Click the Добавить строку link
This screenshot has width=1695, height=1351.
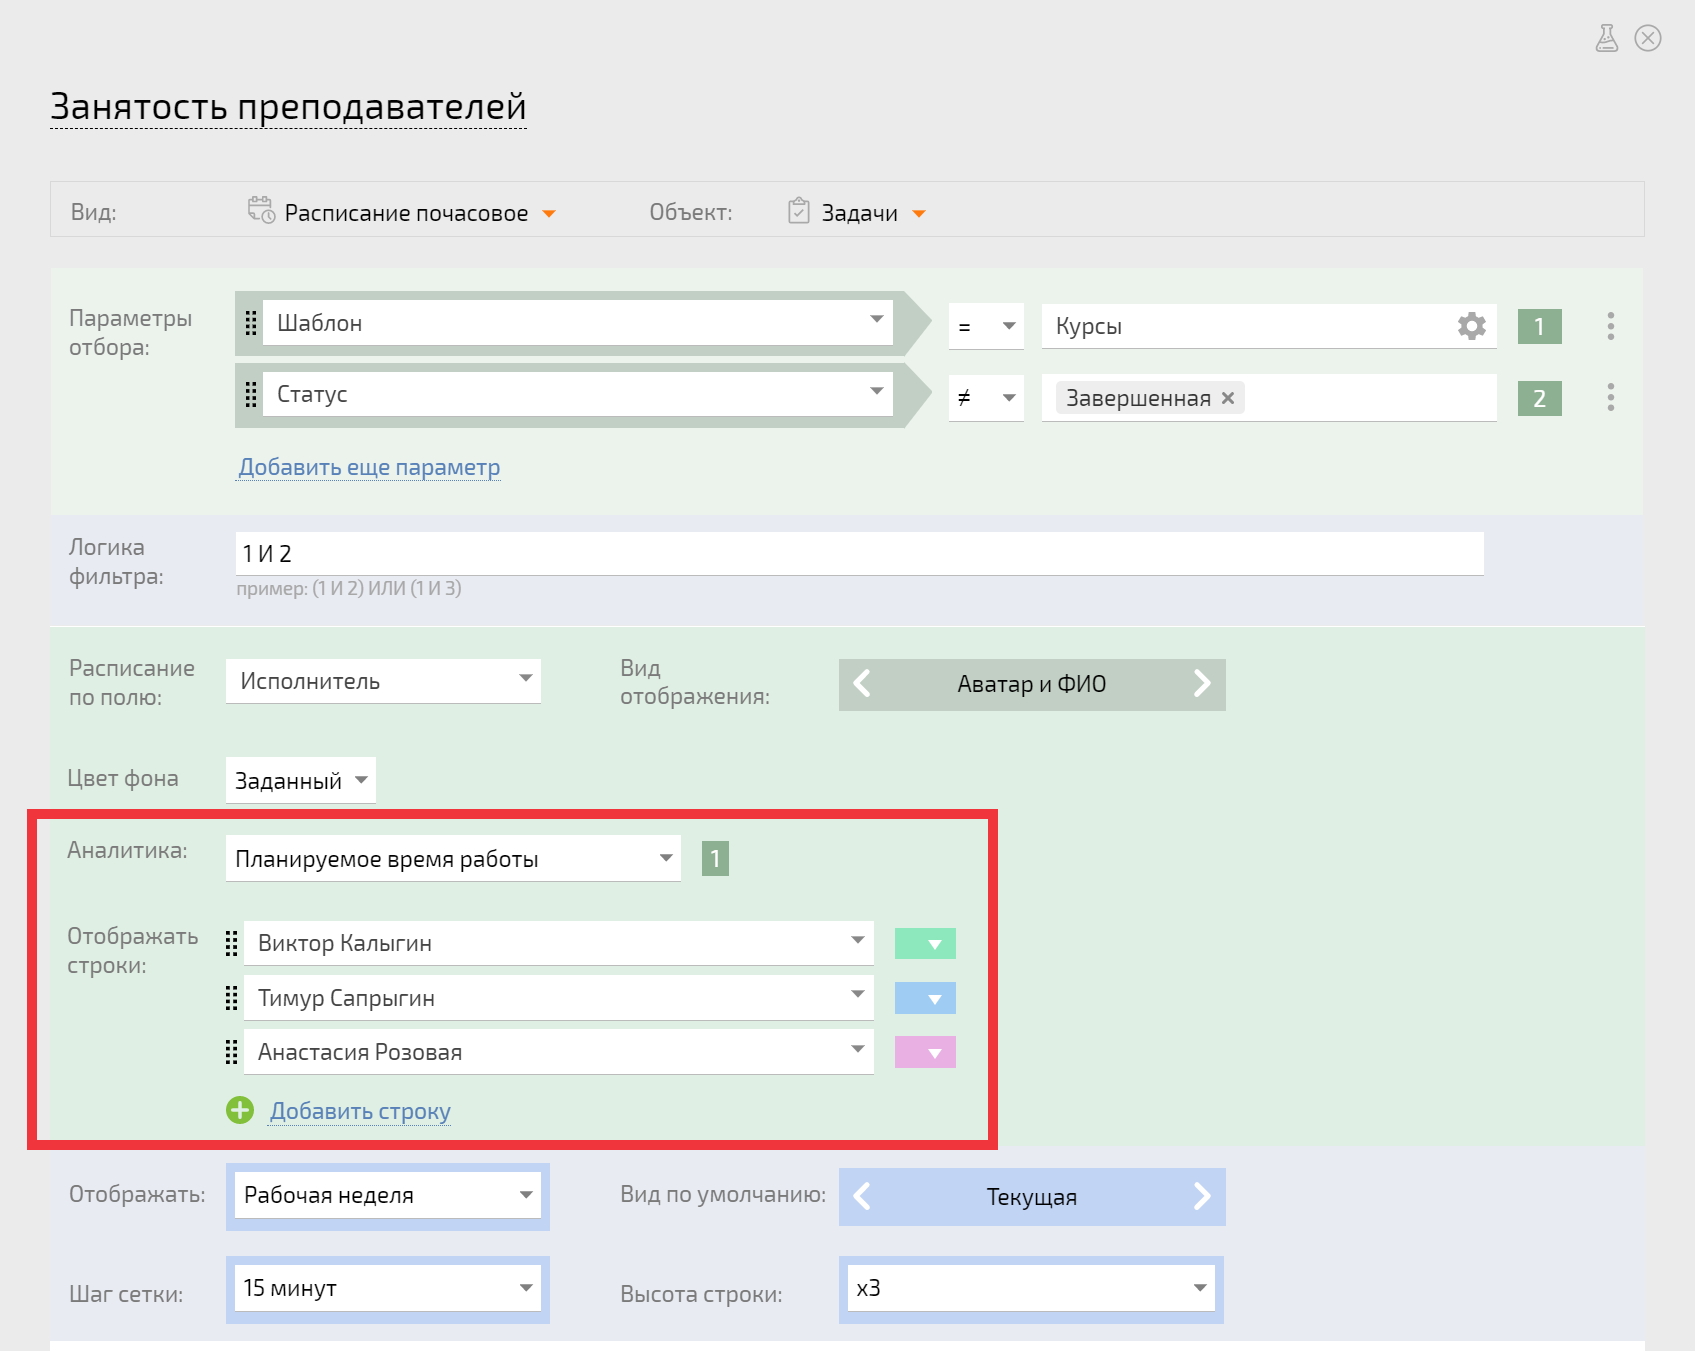point(360,1111)
